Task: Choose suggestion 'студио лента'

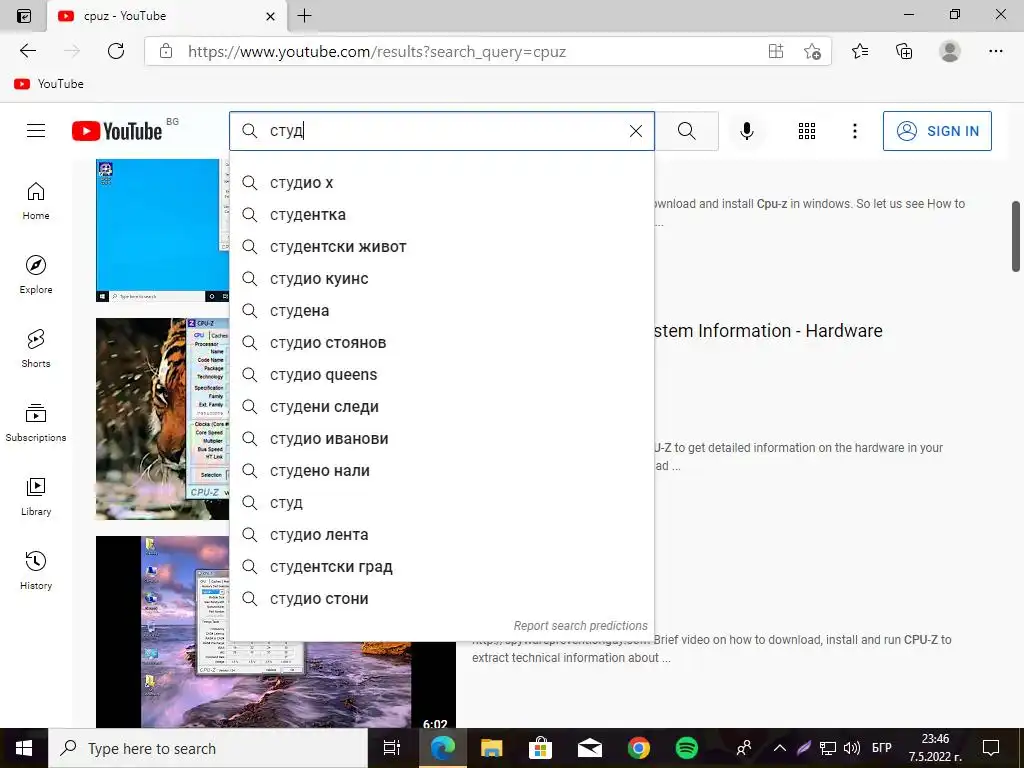Action: pyautogui.click(x=442, y=535)
